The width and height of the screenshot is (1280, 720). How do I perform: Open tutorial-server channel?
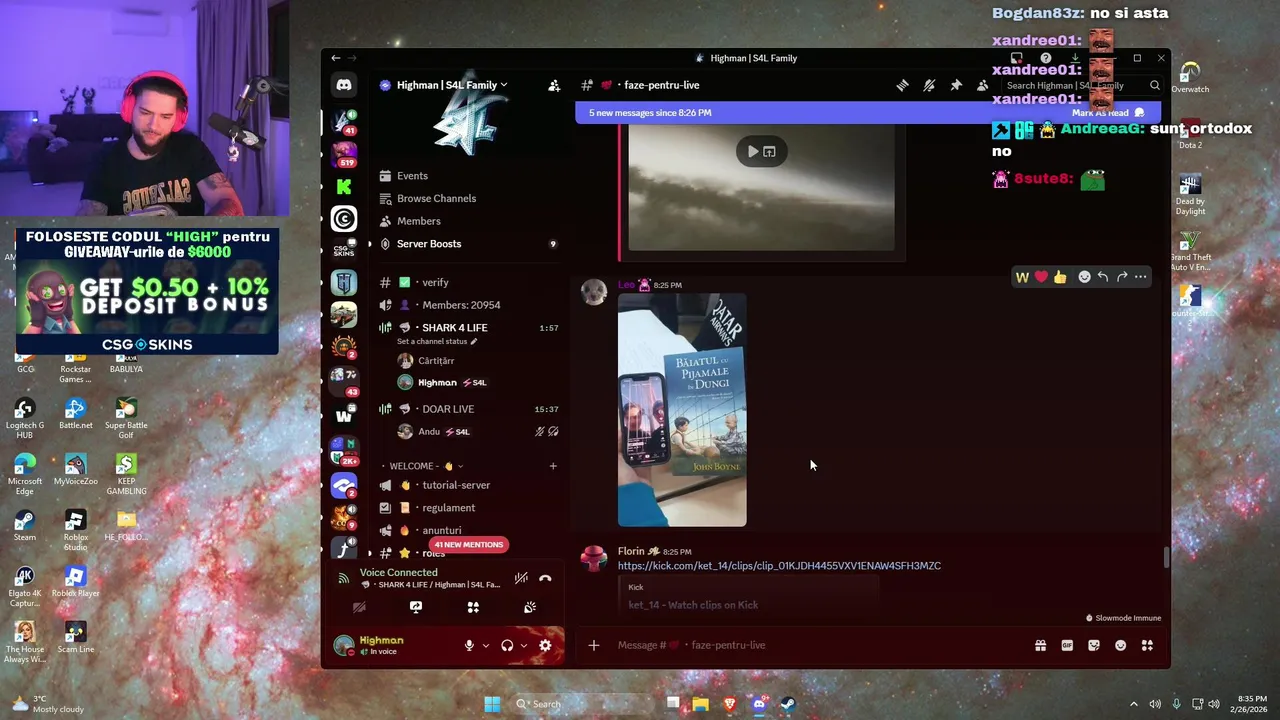pos(456,485)
